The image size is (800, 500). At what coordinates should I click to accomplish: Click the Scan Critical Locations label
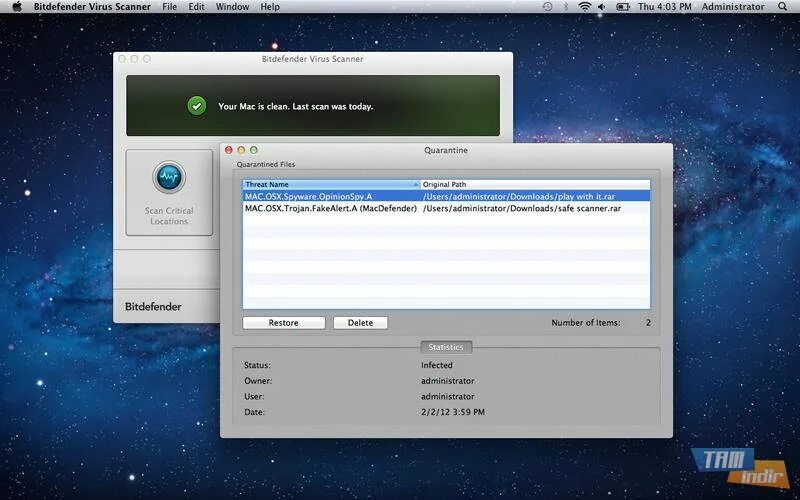(x=169, y=216)
